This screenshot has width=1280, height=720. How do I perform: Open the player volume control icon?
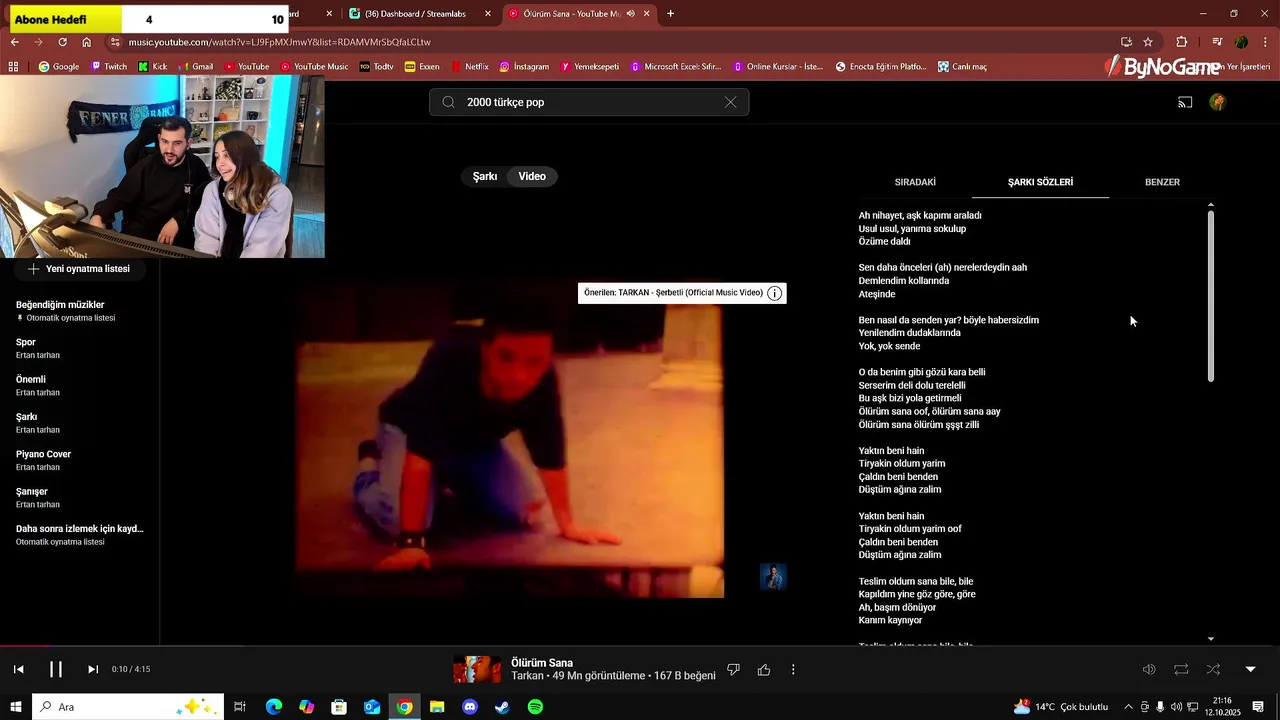point(1149,669)
